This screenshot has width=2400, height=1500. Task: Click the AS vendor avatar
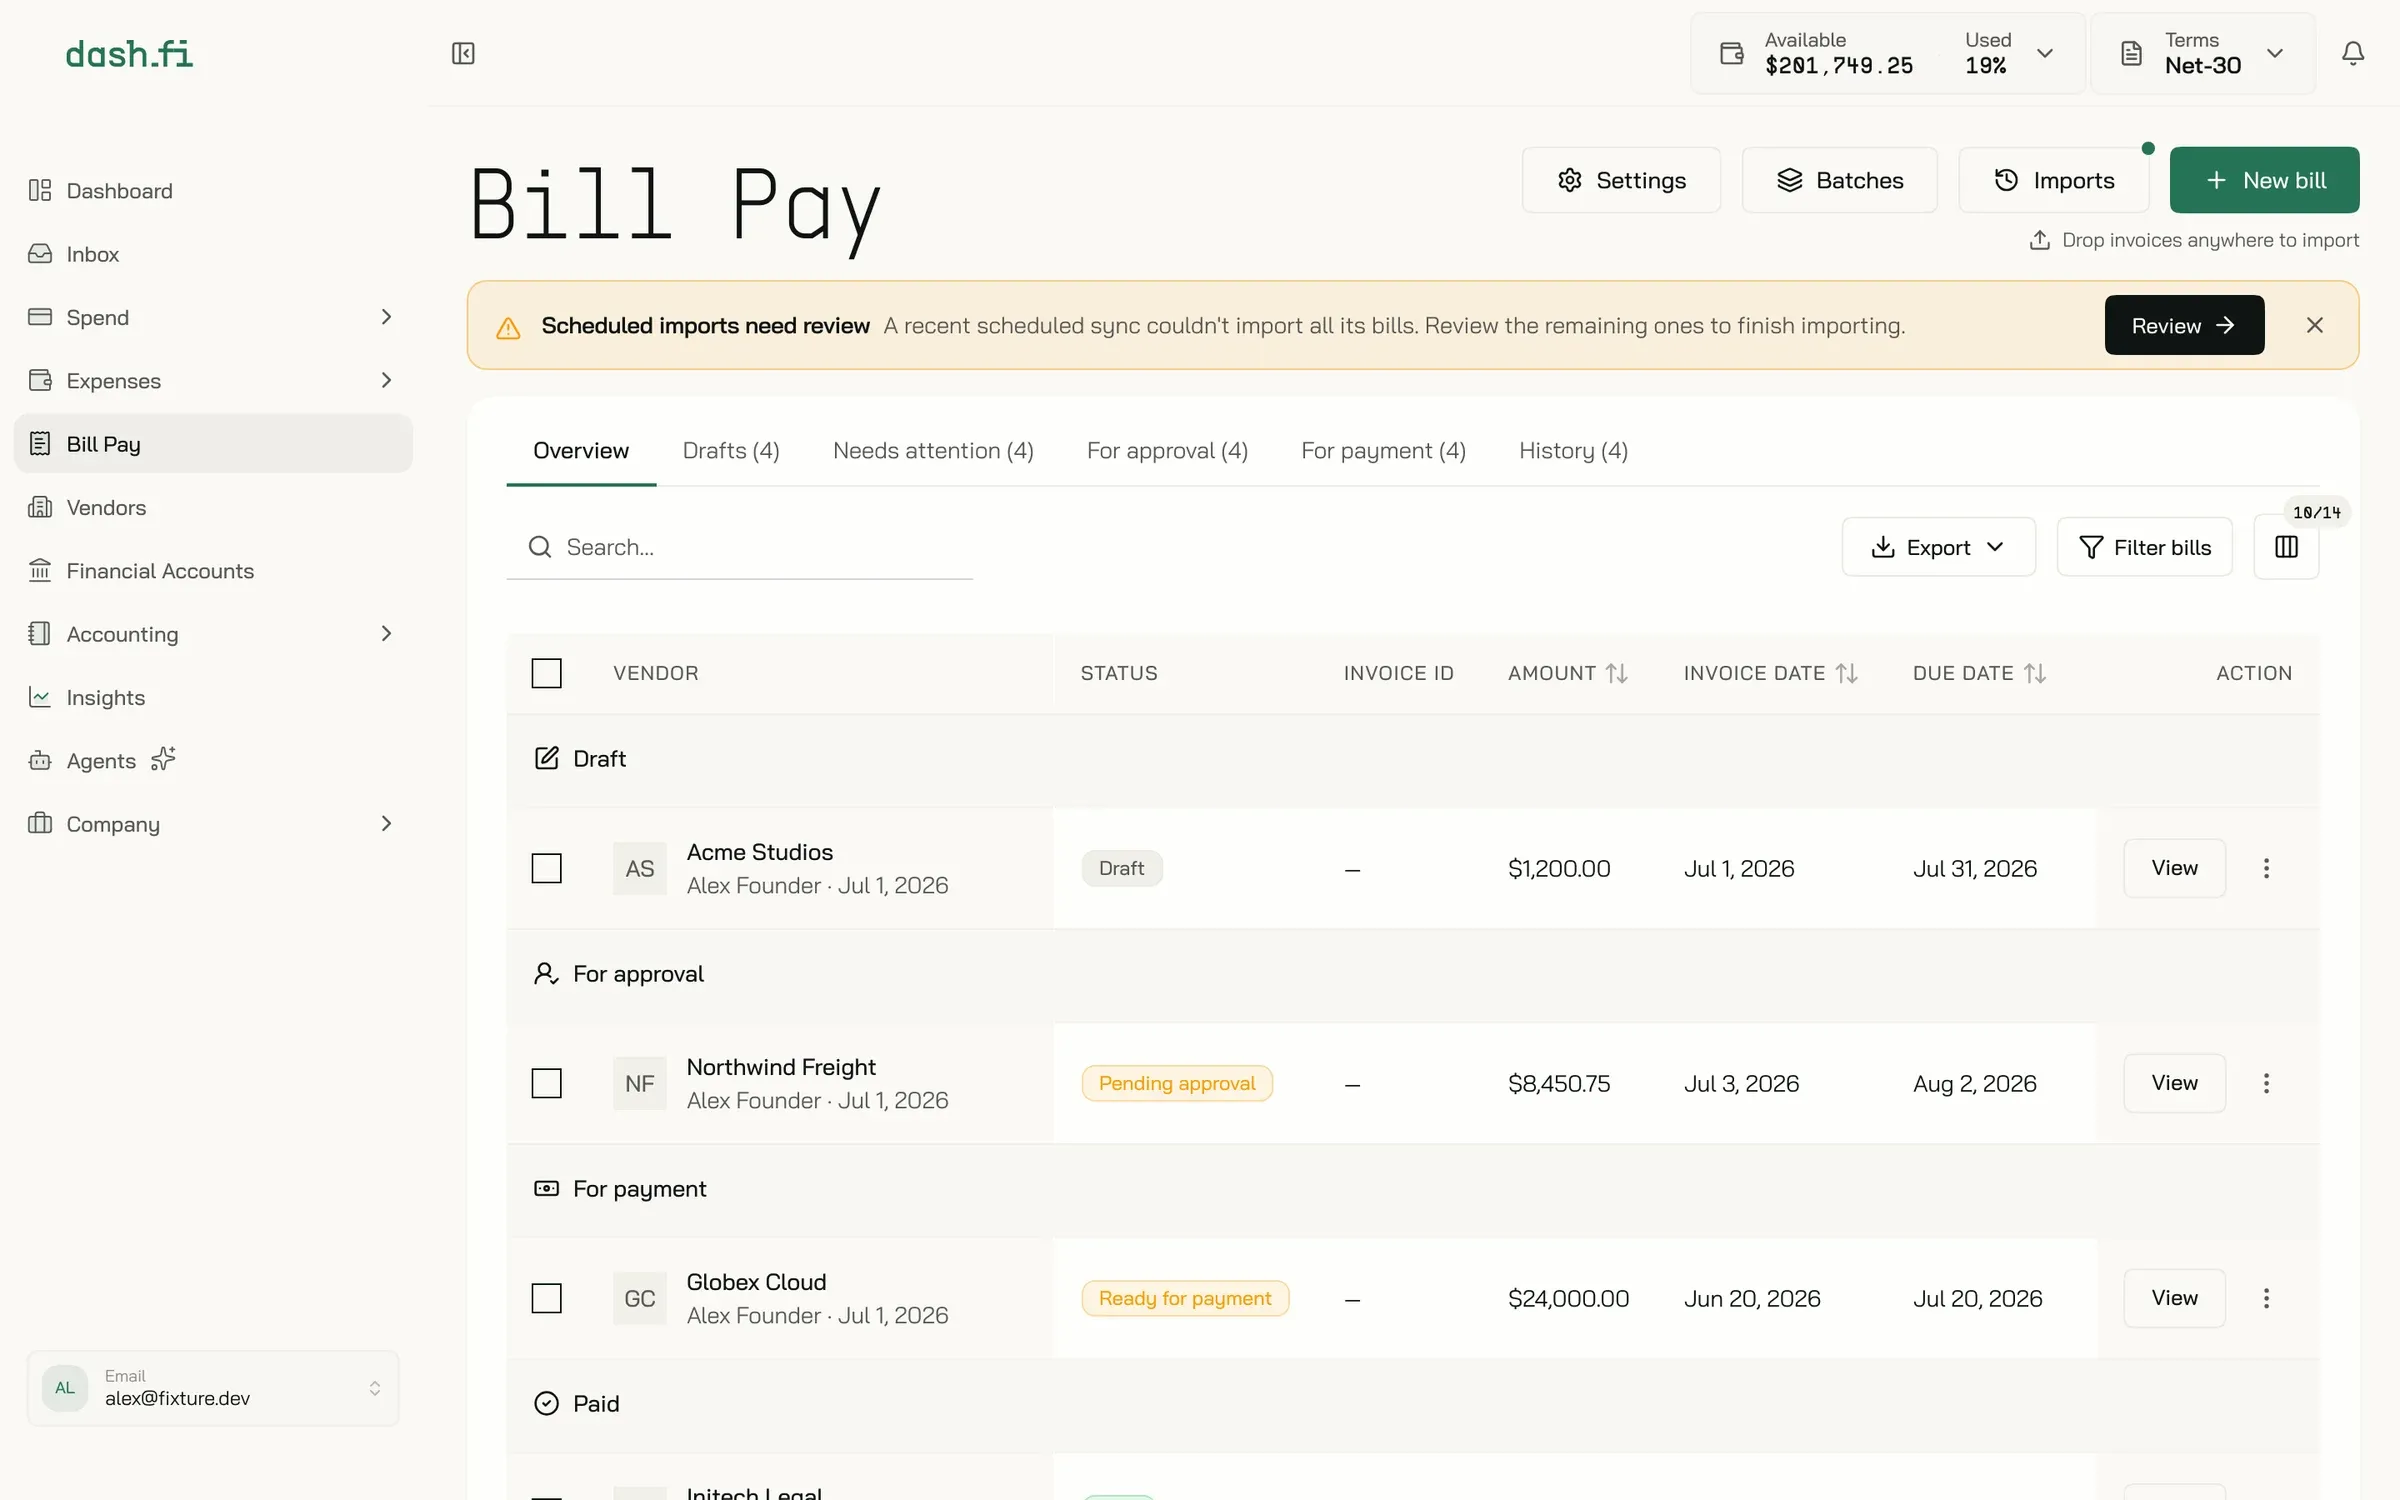point(640,868)
